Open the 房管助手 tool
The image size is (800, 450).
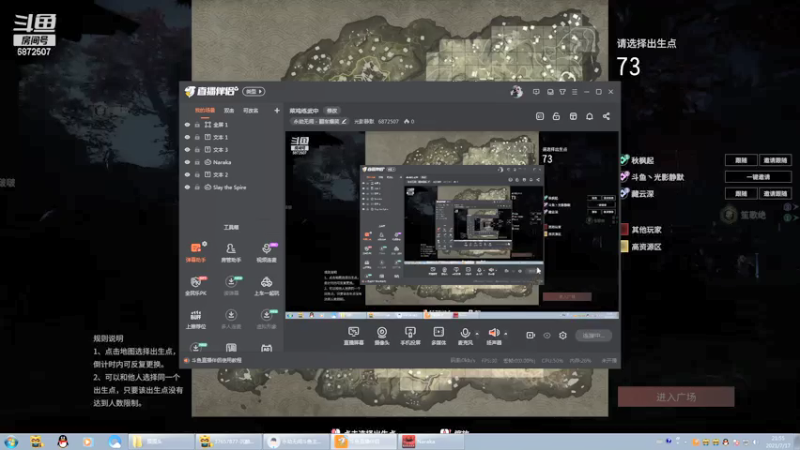click(231, 253)
